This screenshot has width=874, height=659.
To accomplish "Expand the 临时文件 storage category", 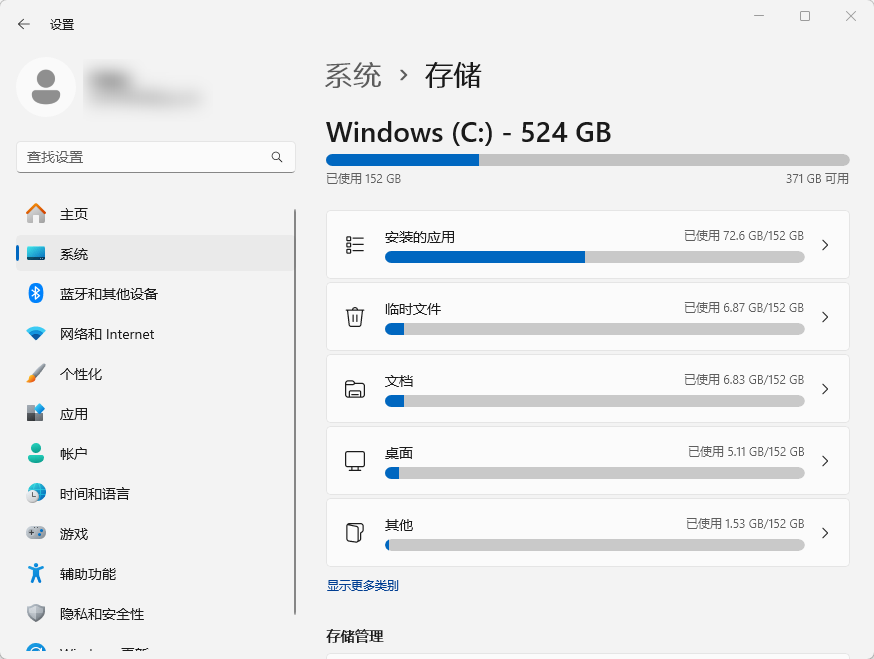I will click(588, 316).
